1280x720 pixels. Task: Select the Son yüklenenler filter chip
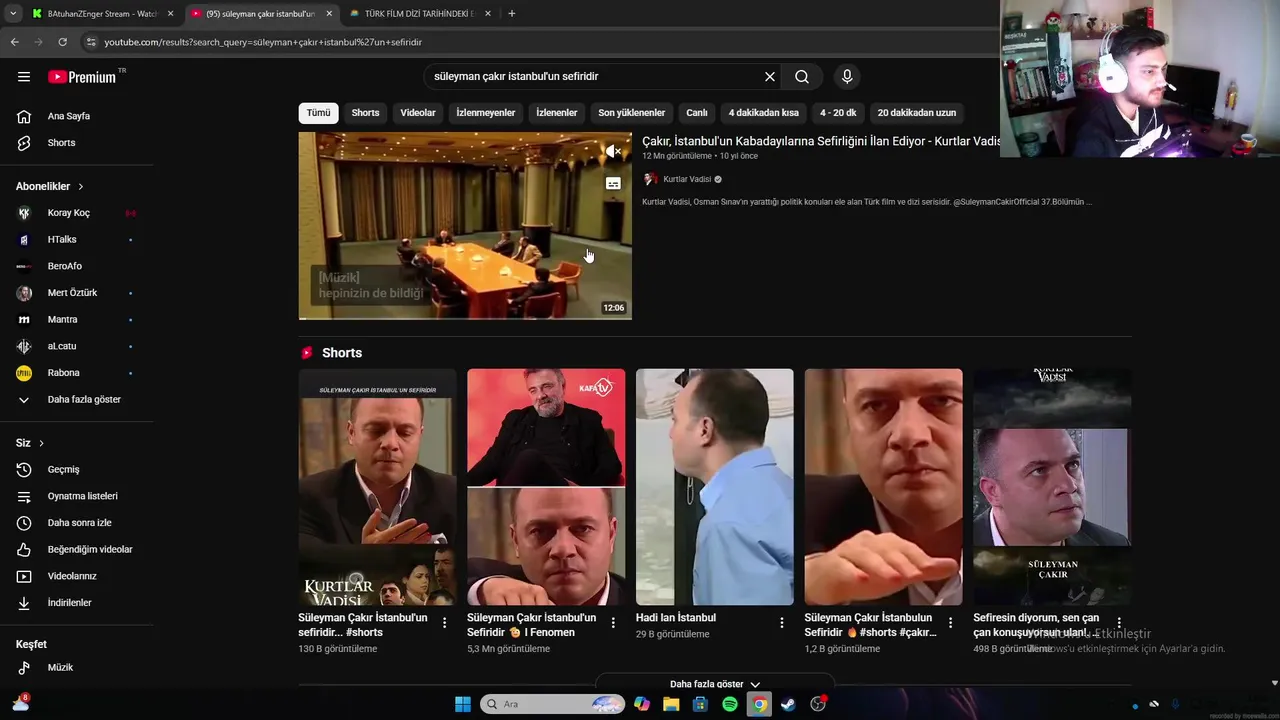pos(632,113)
